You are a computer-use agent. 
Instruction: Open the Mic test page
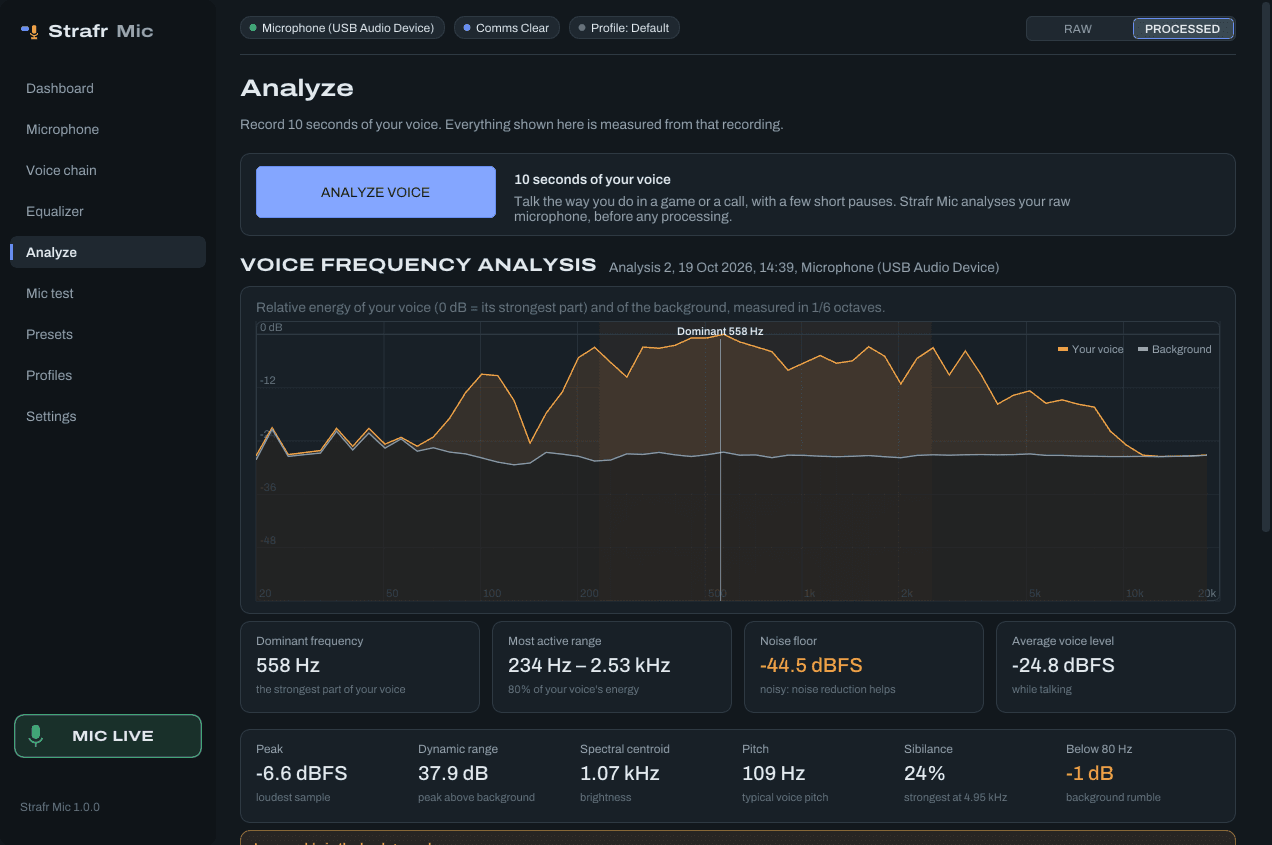pyautogui.click(x=108, y=293)
